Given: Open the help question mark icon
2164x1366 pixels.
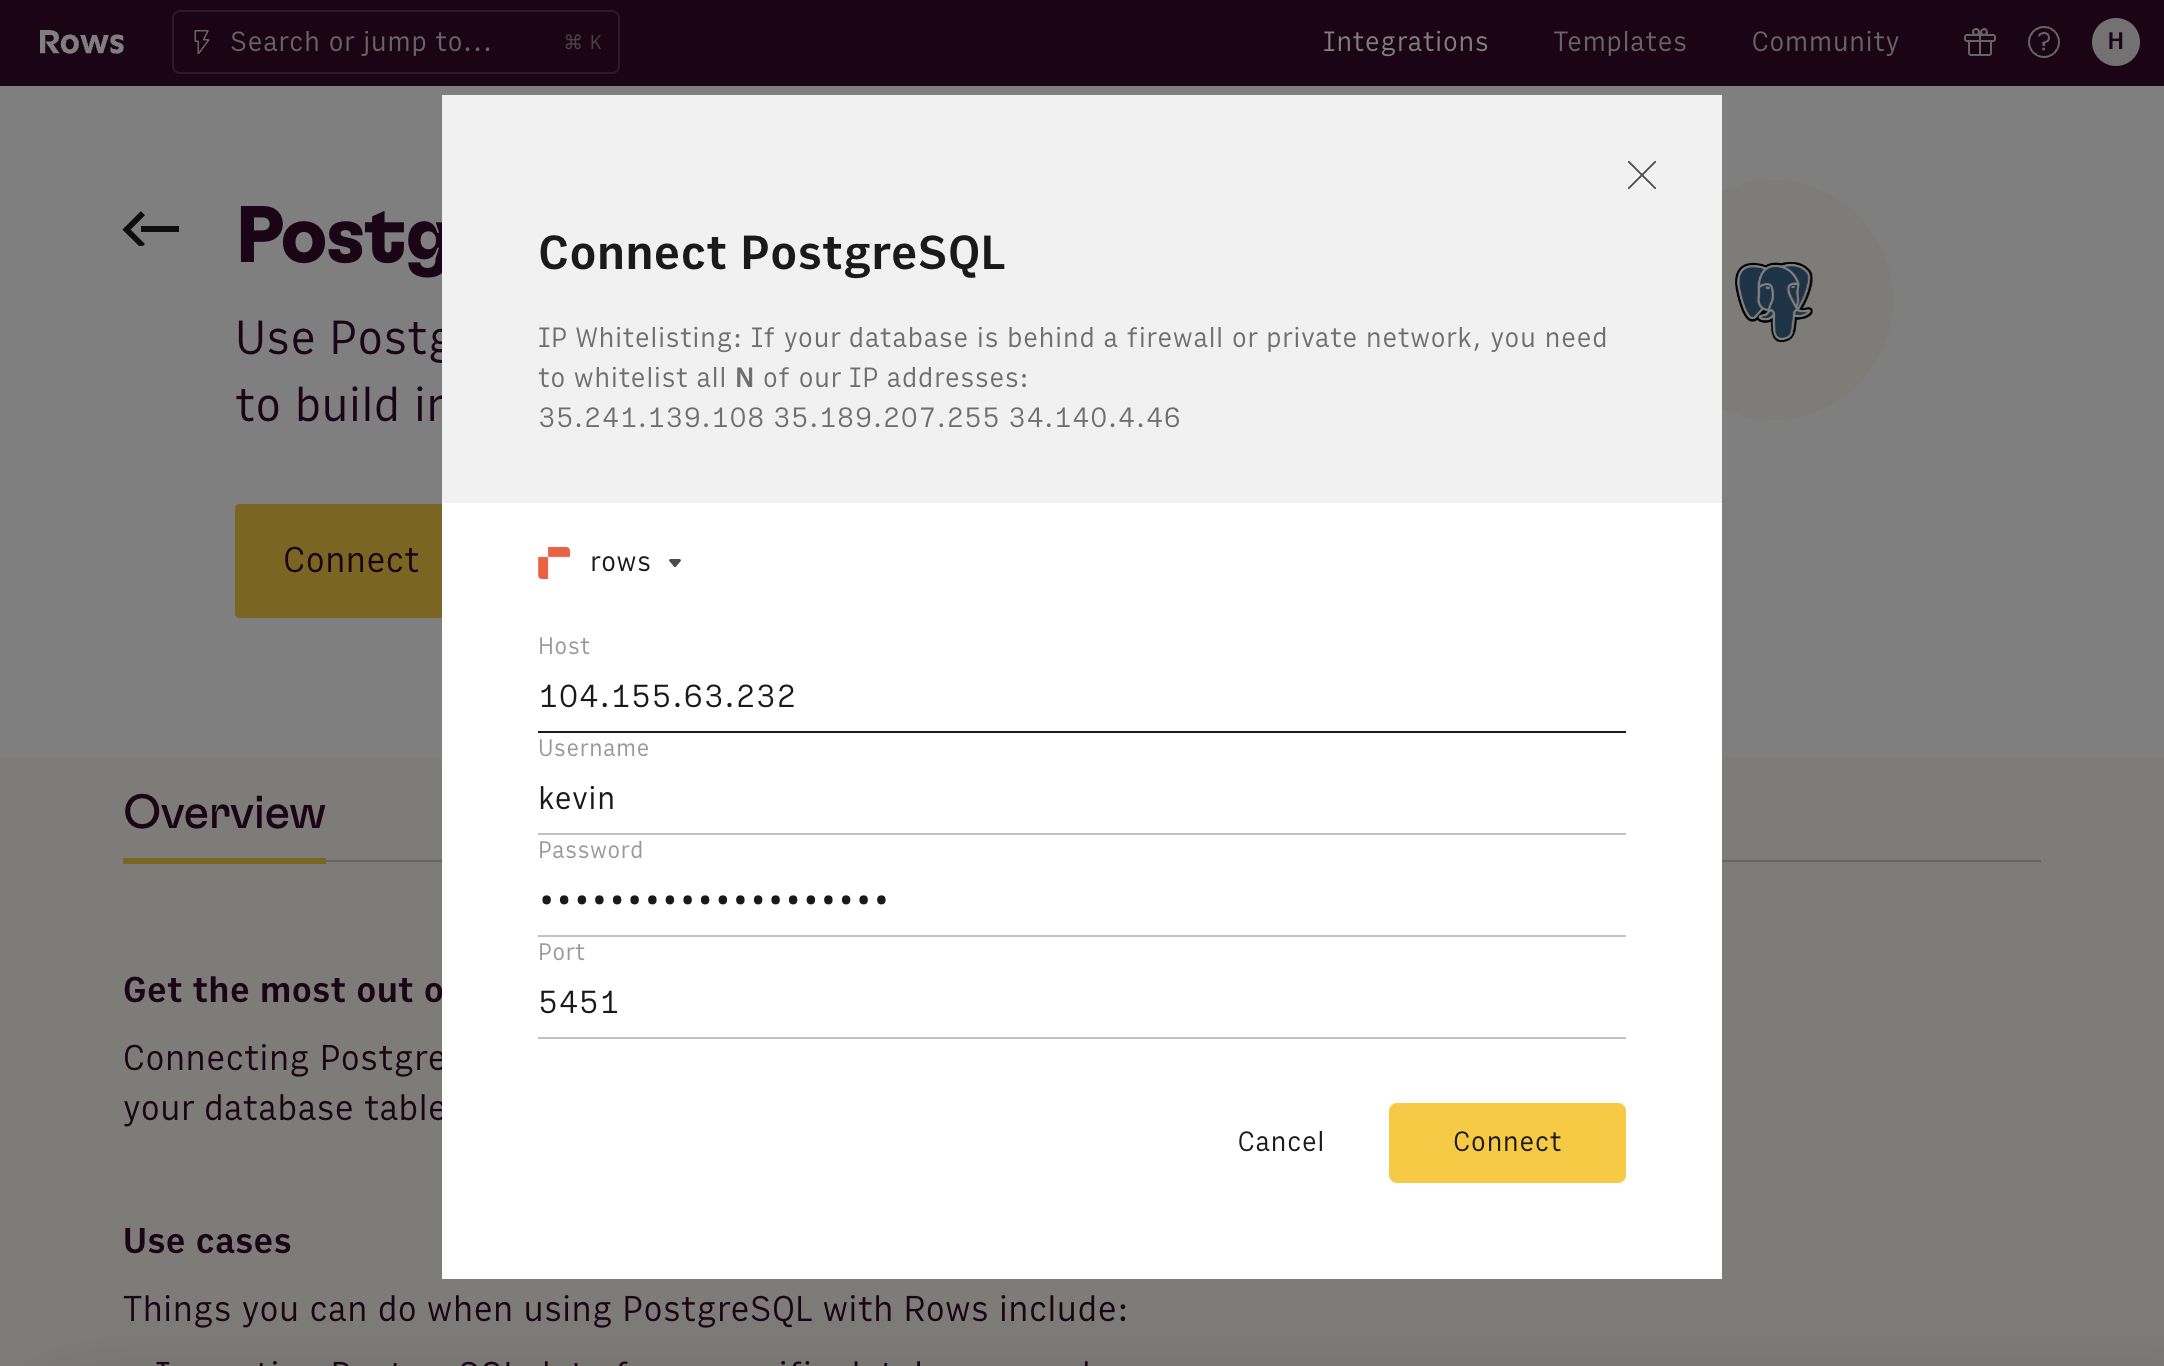Looking at the screenshot, I should tap(2043, 42).
